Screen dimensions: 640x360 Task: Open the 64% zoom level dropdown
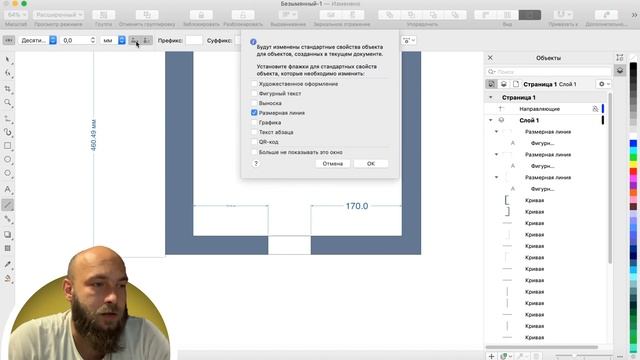tap(16, 15)
